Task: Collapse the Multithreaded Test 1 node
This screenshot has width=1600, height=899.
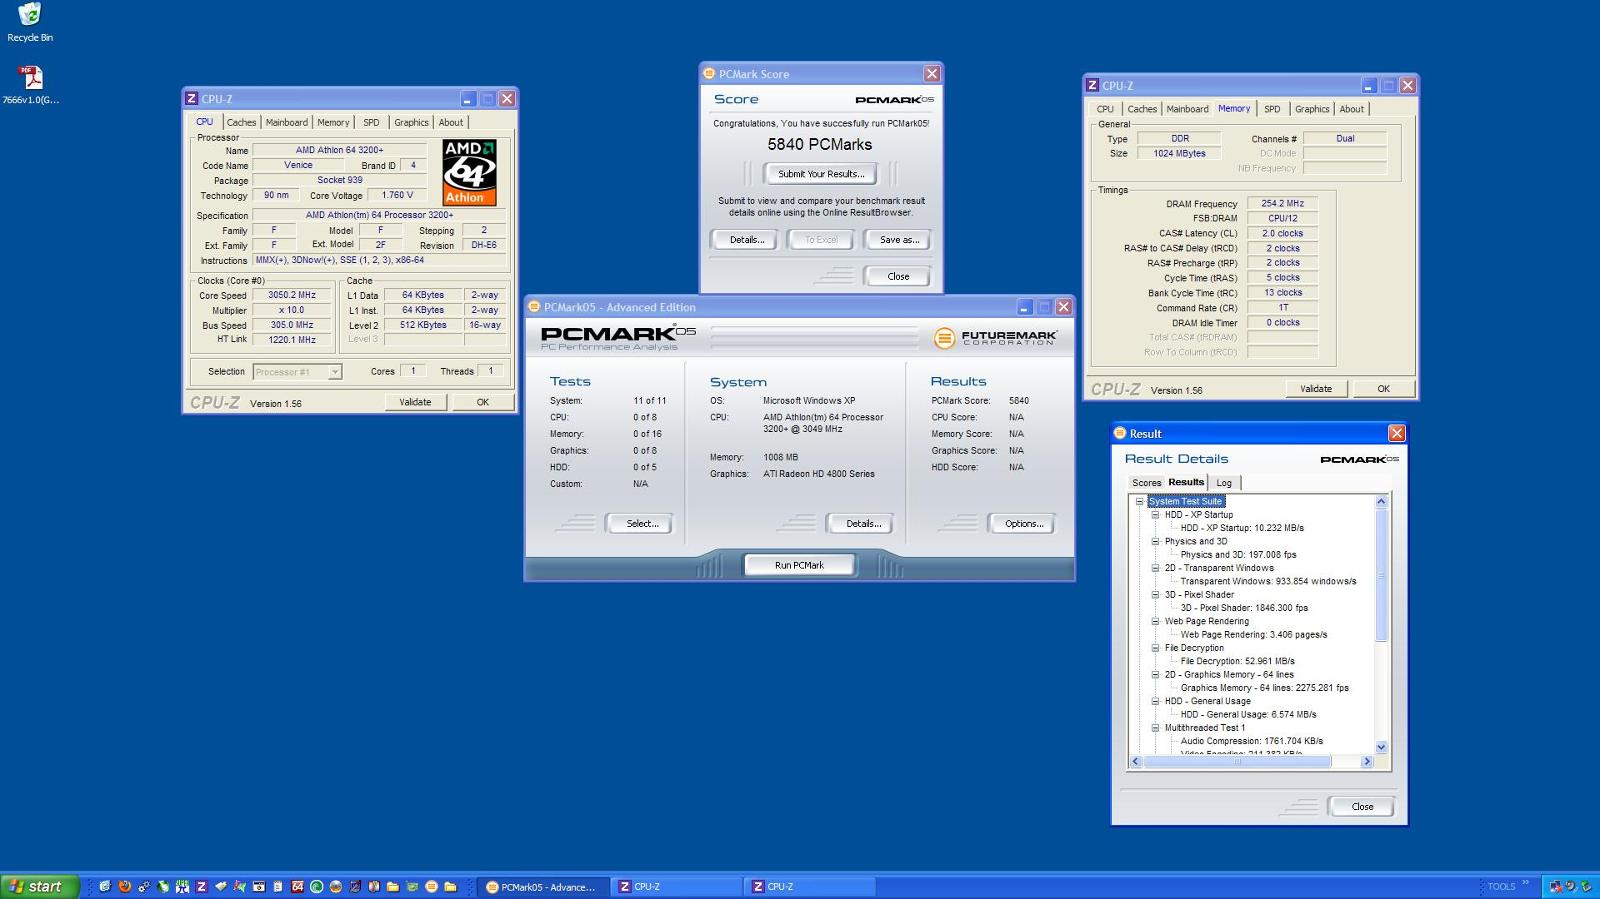Action: coord(1155,728)
